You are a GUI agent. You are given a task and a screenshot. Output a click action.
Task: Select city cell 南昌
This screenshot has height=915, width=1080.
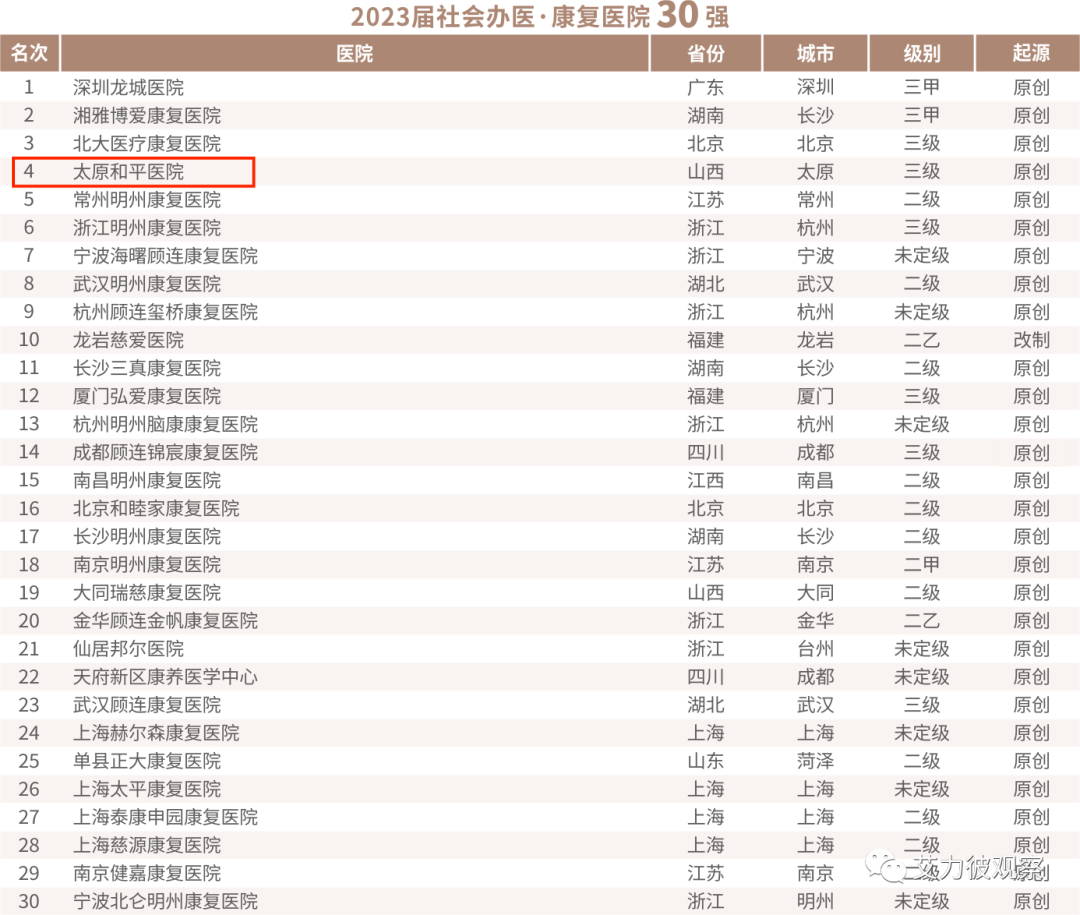click(816, 480)
